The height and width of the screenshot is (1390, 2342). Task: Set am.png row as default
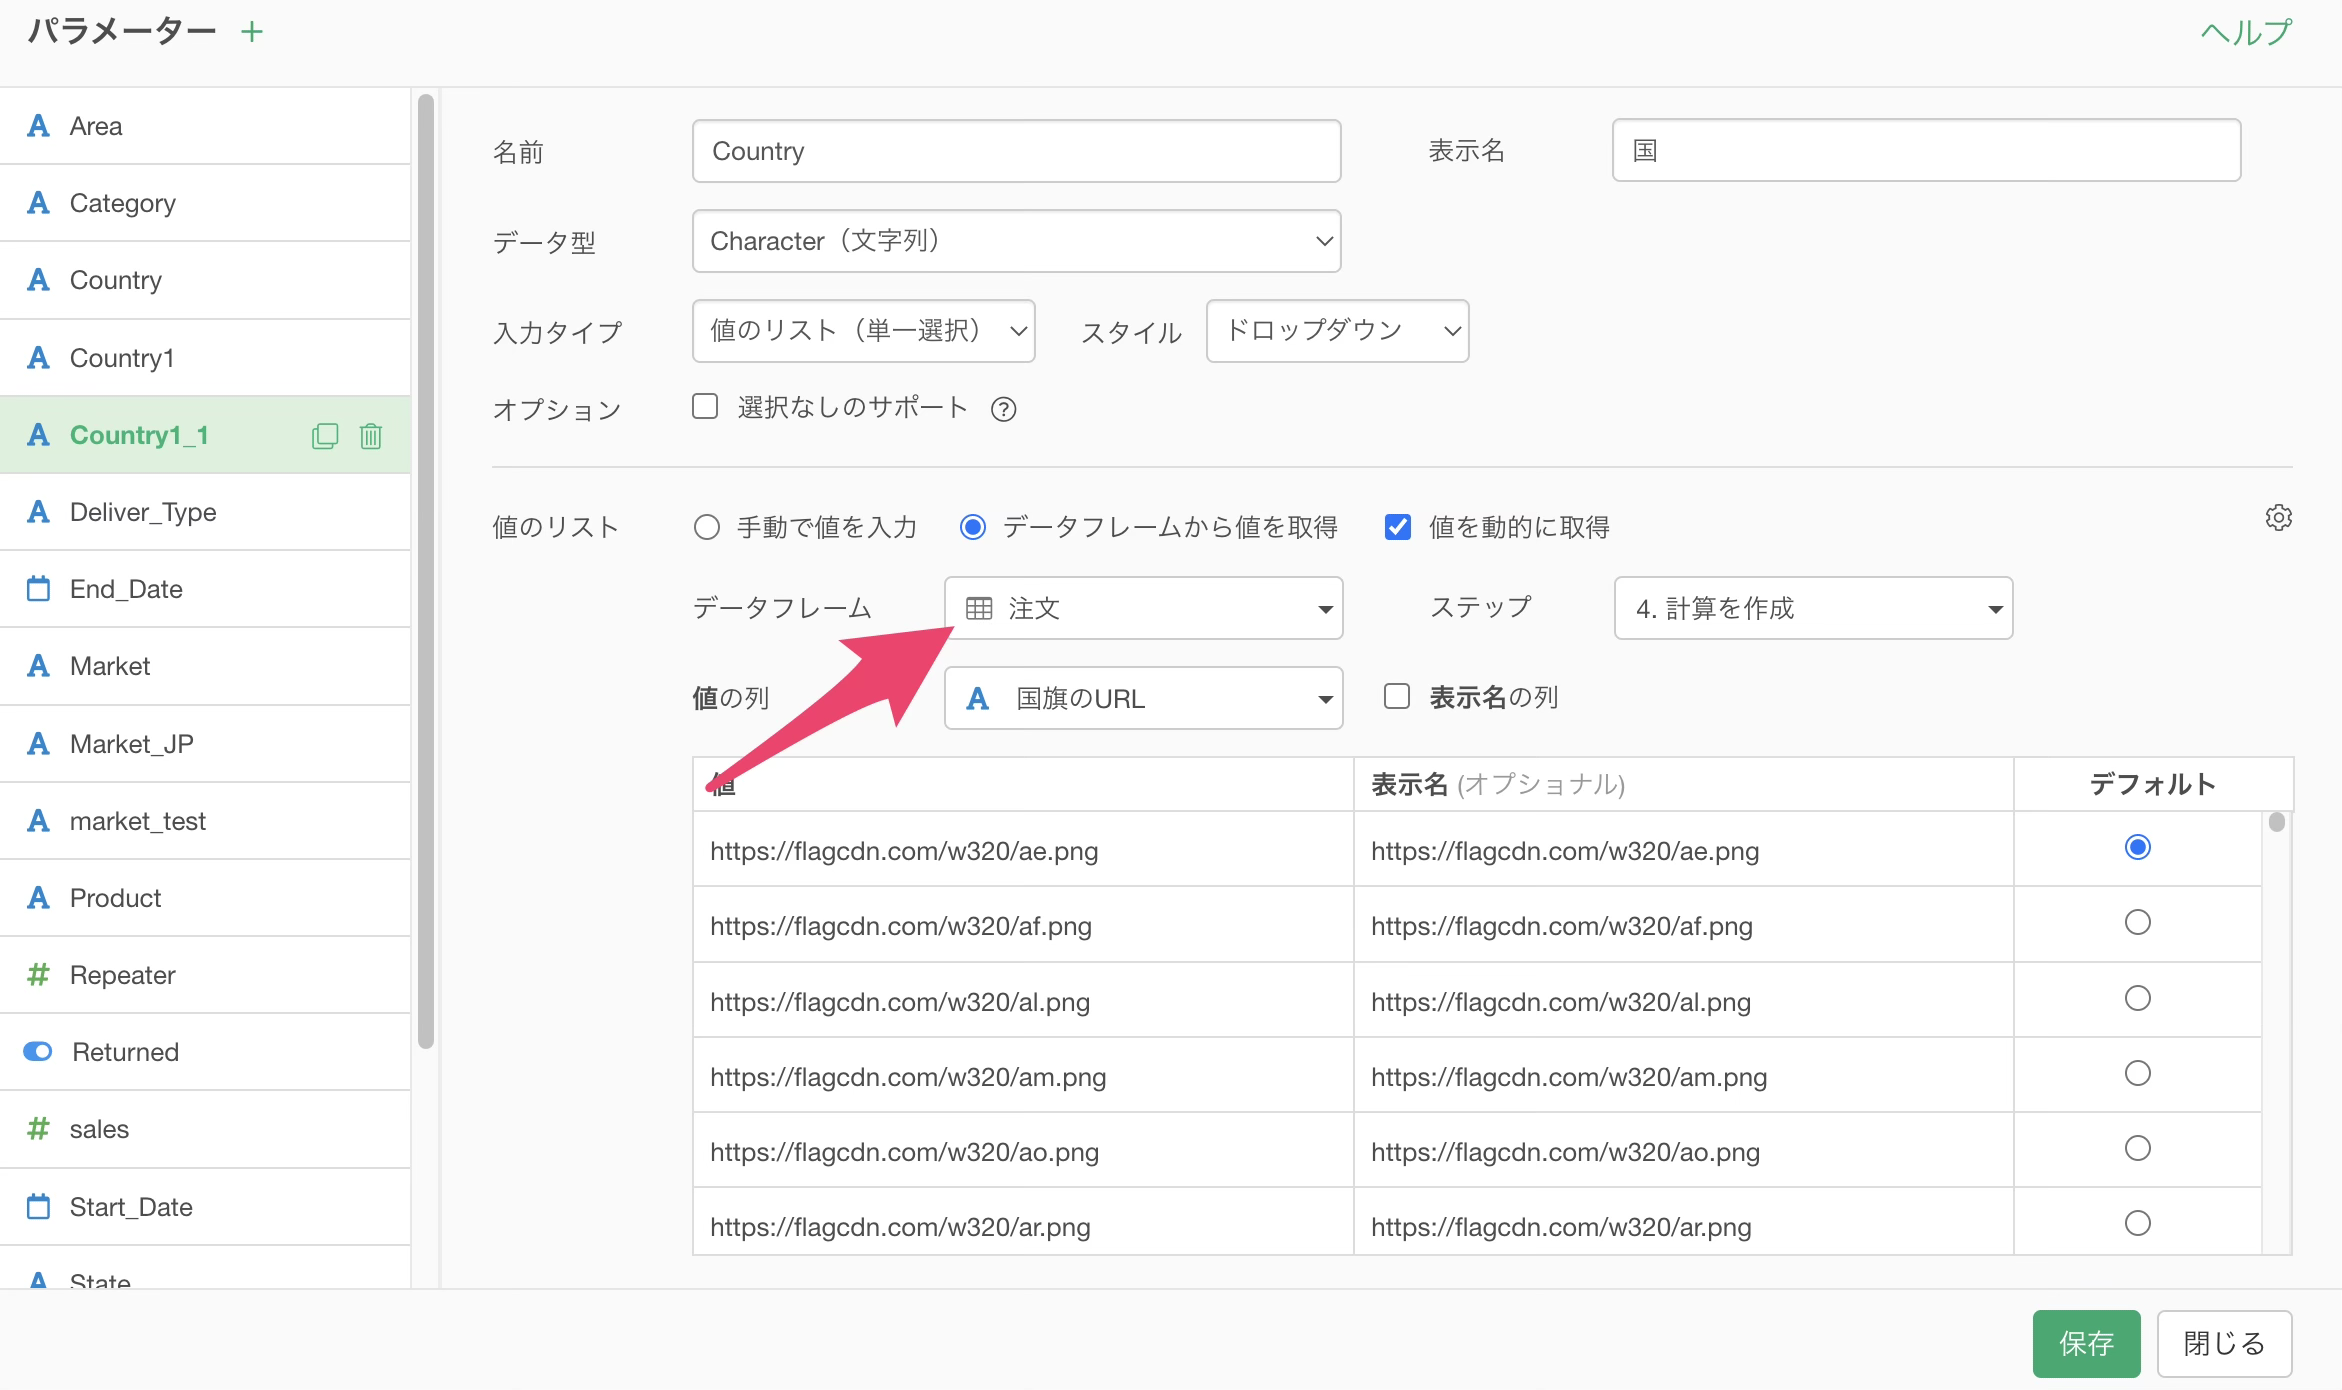pyautogui.click(x=2137, y=1073)
